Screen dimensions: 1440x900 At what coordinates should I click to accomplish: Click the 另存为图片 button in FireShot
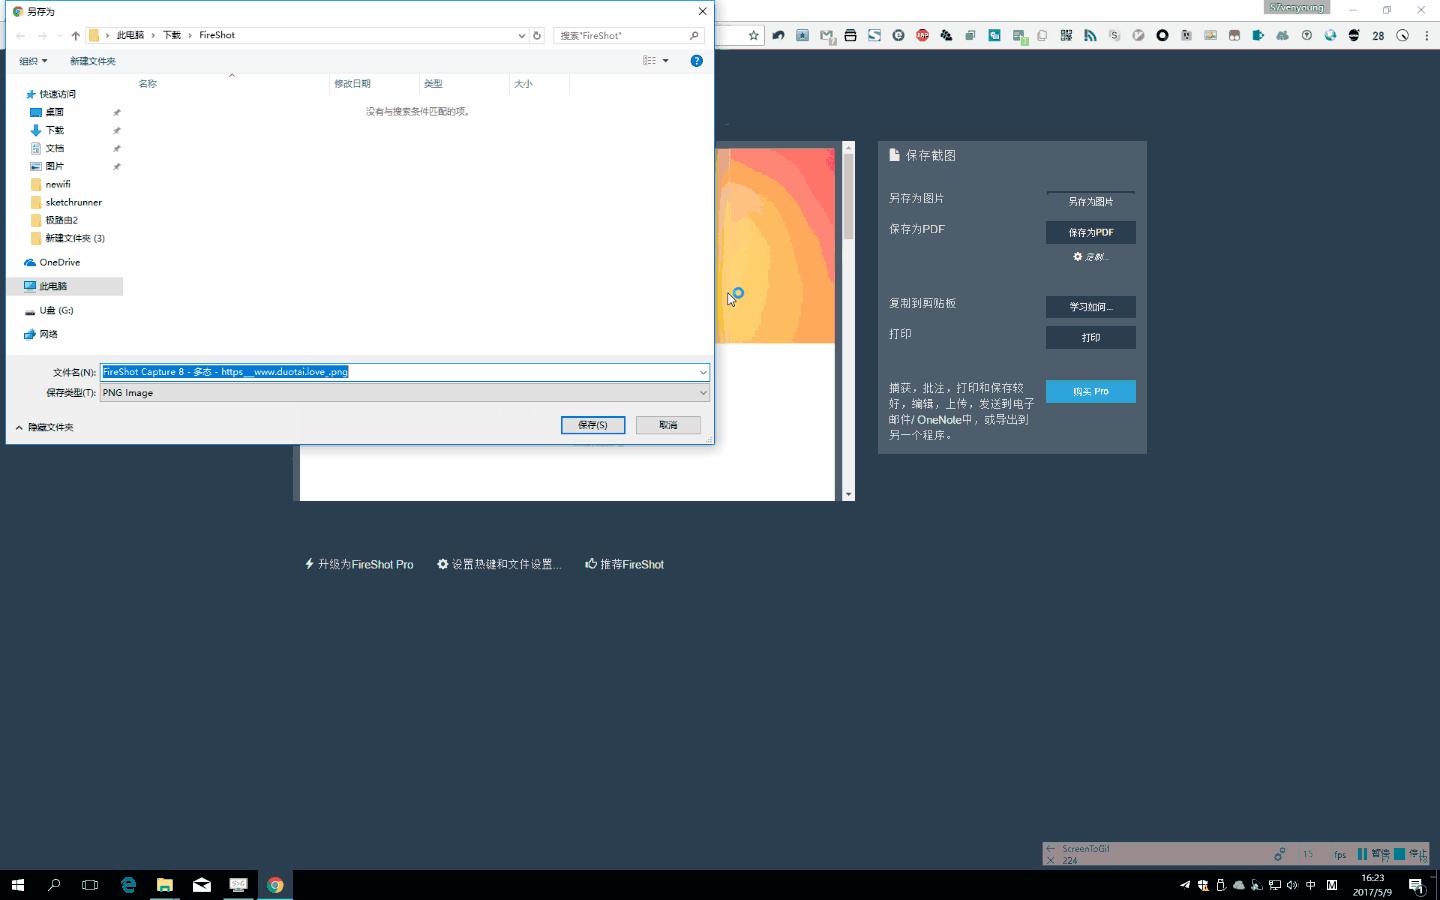point(1091,201)
